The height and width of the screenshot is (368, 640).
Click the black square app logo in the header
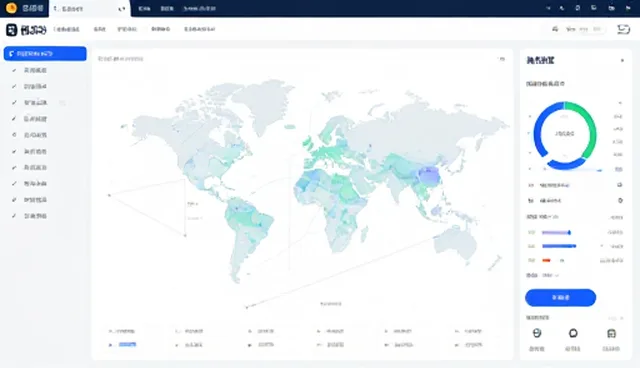pyautogui.click(x=11, y=29)
